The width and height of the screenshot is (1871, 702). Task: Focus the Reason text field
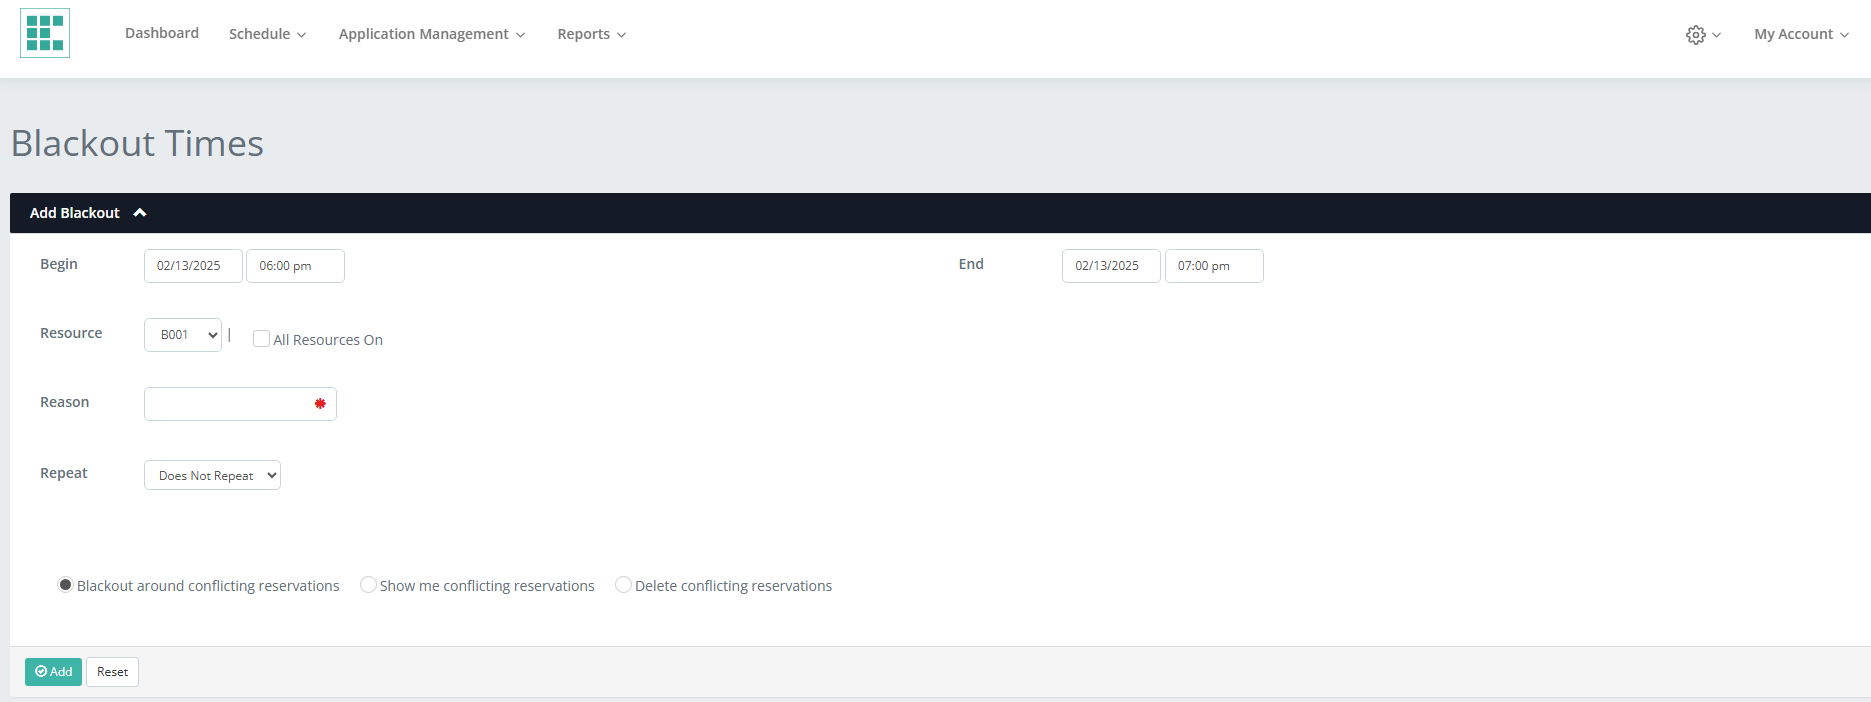tap(230, 404)
